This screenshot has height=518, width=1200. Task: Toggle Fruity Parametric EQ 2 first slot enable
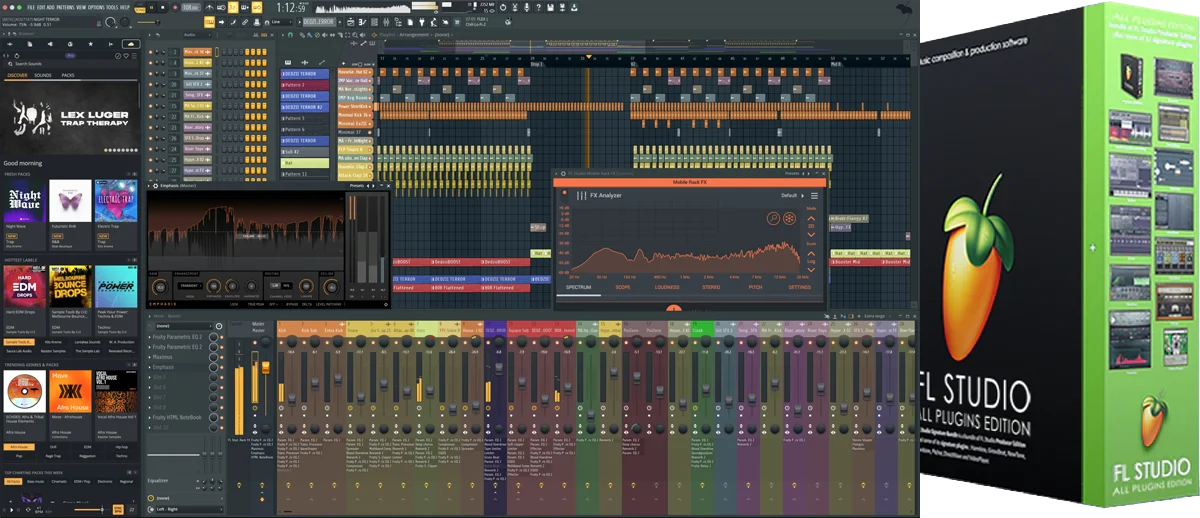coord(222,337)
